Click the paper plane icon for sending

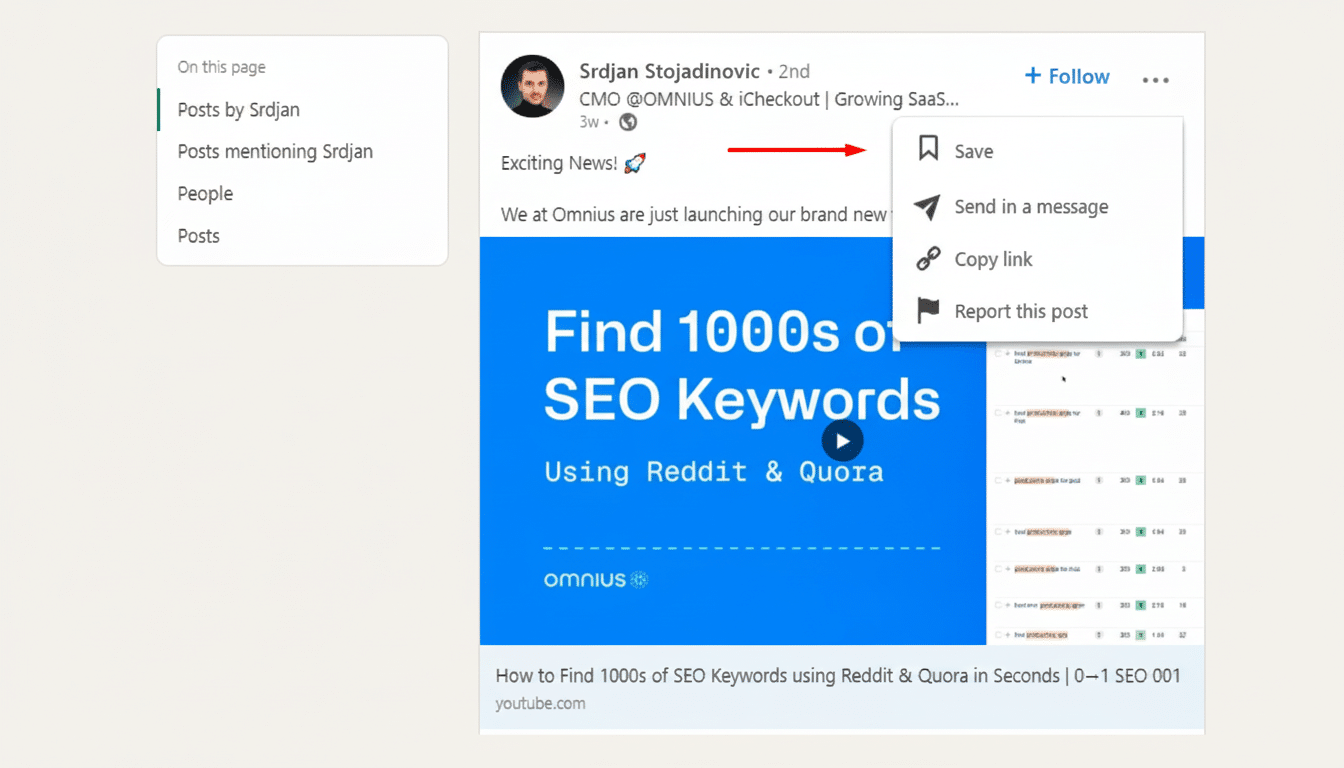(927, 206)
